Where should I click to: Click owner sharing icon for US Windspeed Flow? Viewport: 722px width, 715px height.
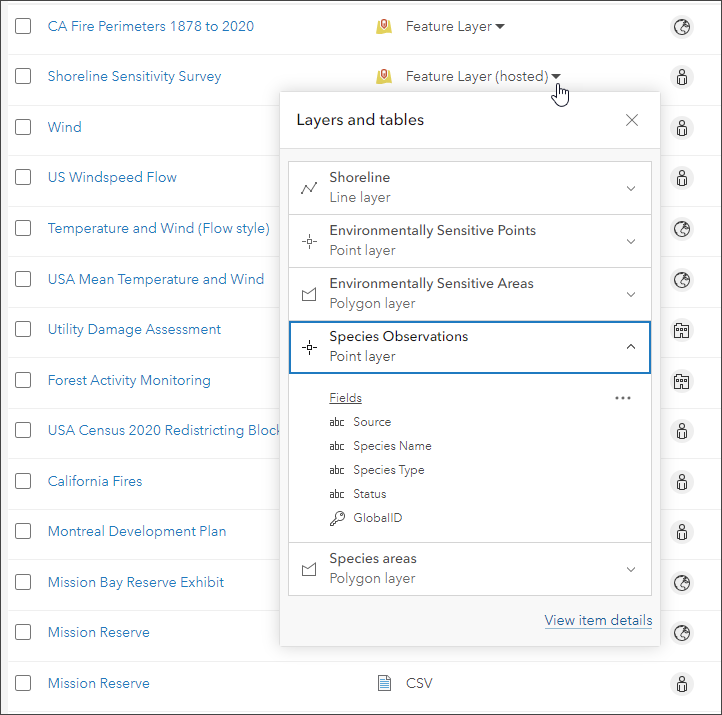(x=681, y=178)
